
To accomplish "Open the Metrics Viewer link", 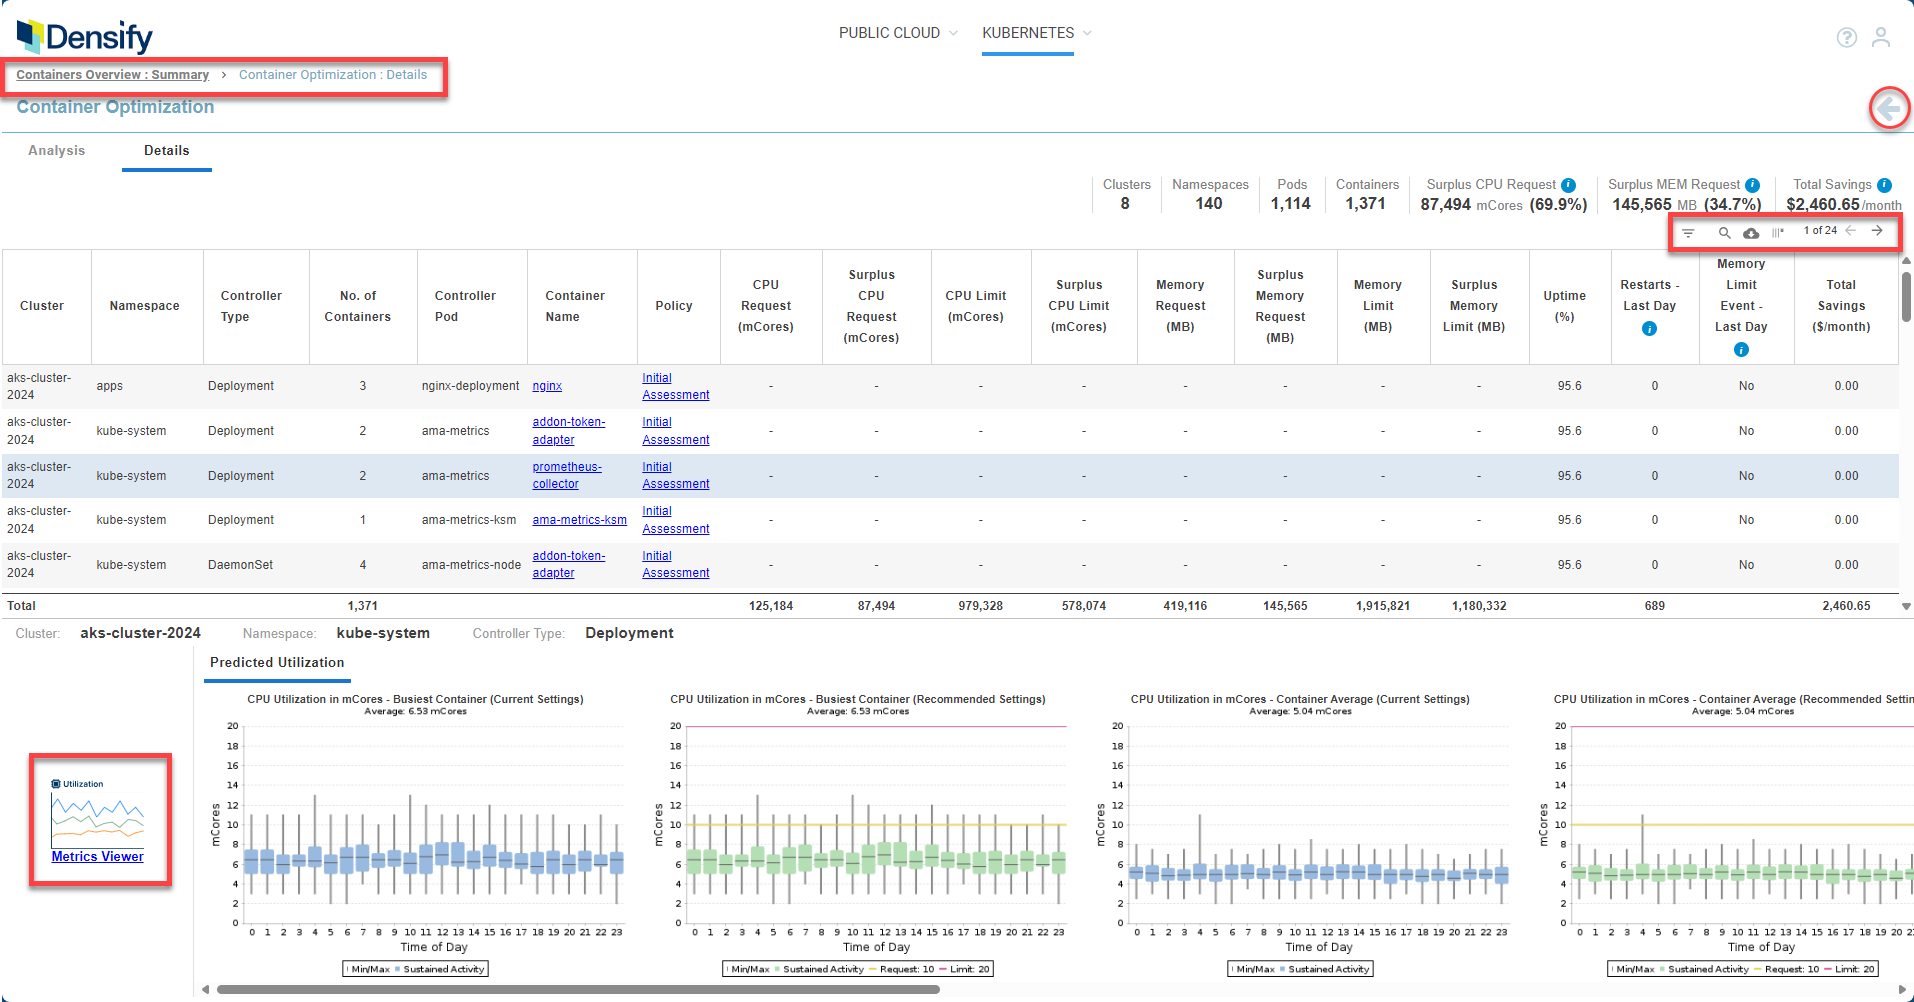I will [x=98, y=857].
